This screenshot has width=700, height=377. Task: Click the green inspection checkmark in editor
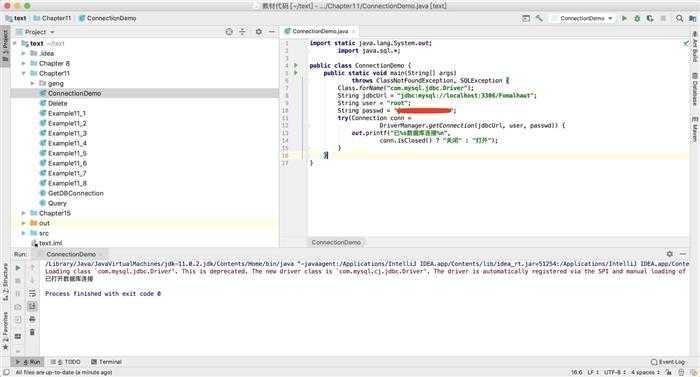pyautogui.click(x=686, y=43)
